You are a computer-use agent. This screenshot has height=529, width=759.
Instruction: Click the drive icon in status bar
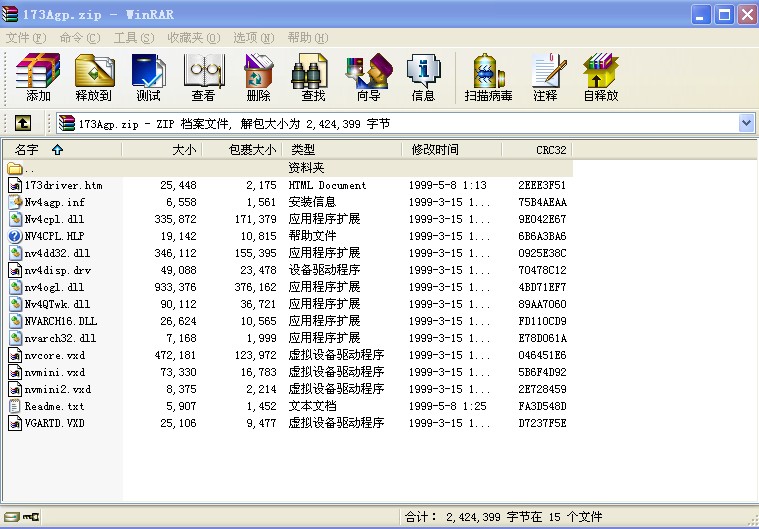point(11,517)
